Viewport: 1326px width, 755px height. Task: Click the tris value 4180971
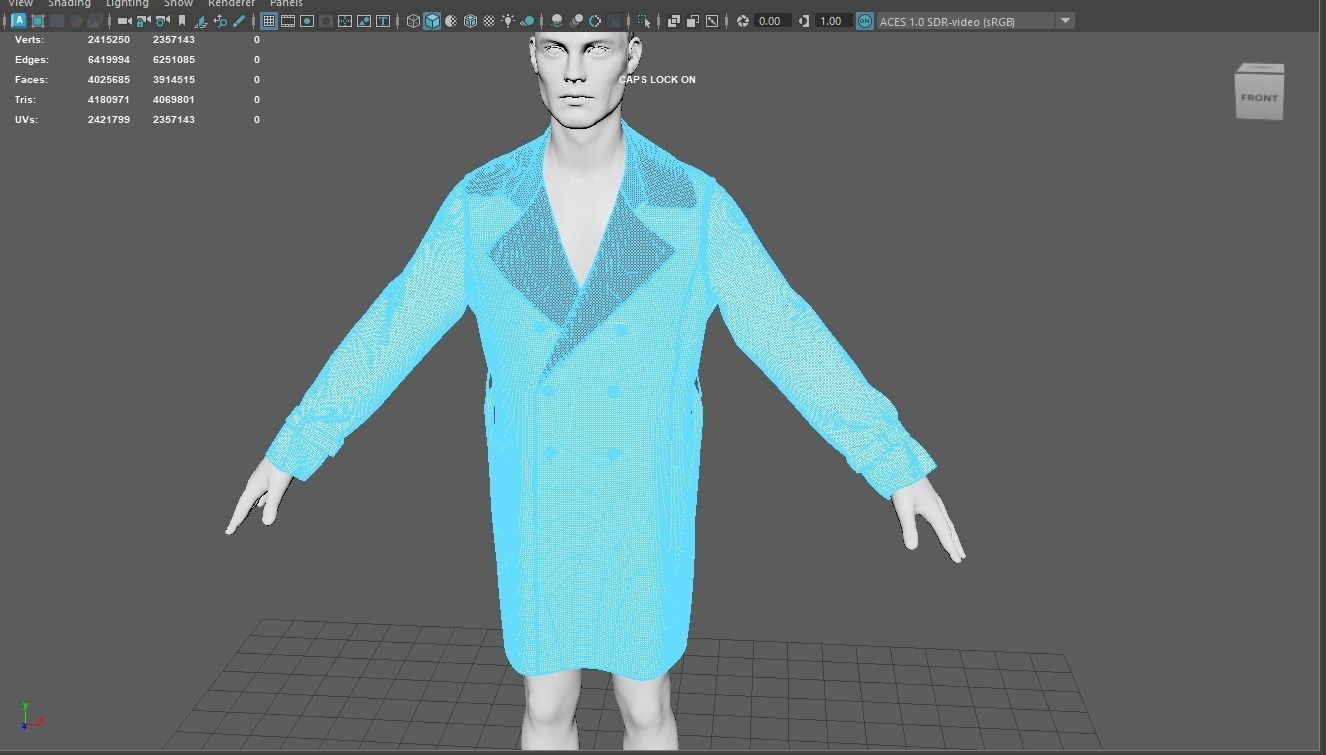(109, 100)
